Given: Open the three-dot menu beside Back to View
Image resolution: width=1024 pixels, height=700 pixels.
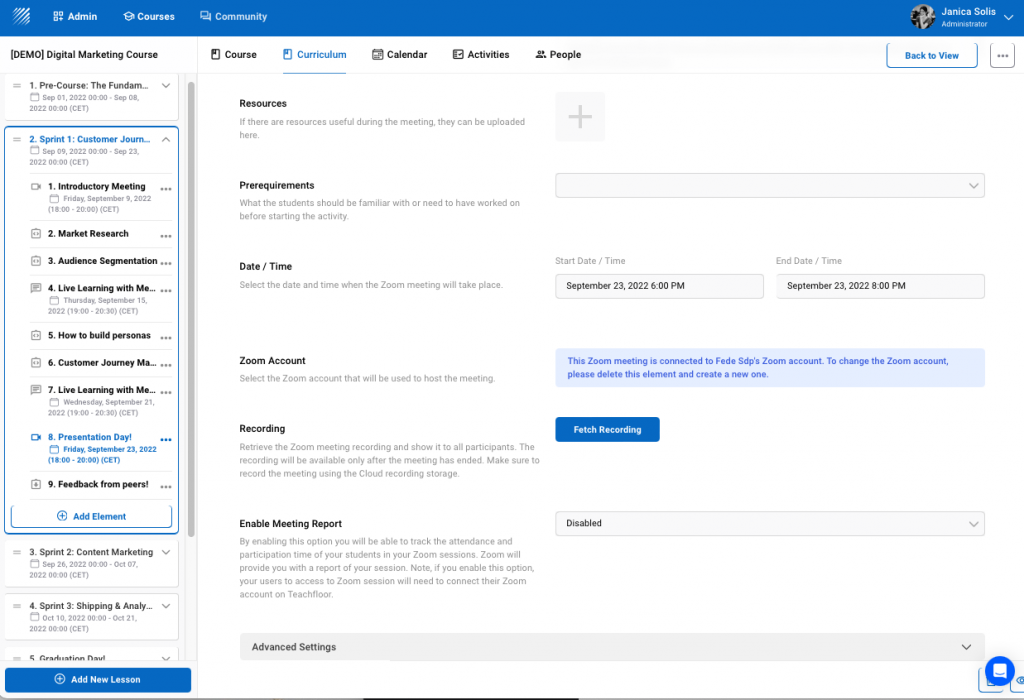Looking at the screenshot, I should click(x=1002, y=56).
